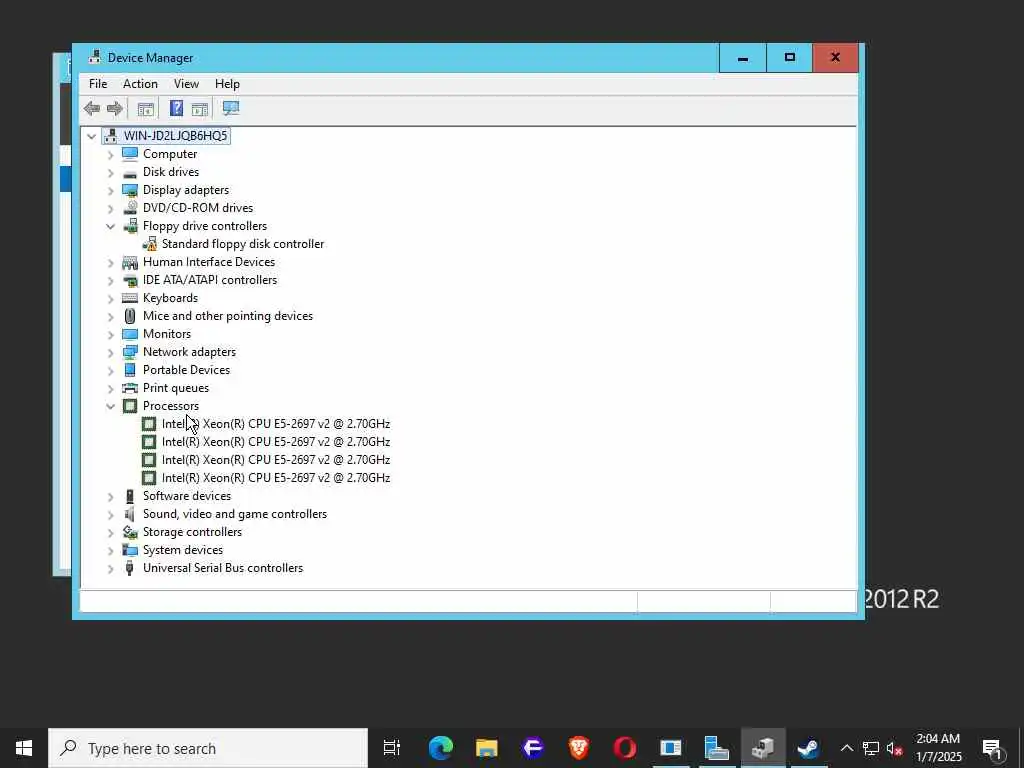The width and height of the screenshot is (1024, 768).
Task: Open the Action menu
Action: click(140, 84)
